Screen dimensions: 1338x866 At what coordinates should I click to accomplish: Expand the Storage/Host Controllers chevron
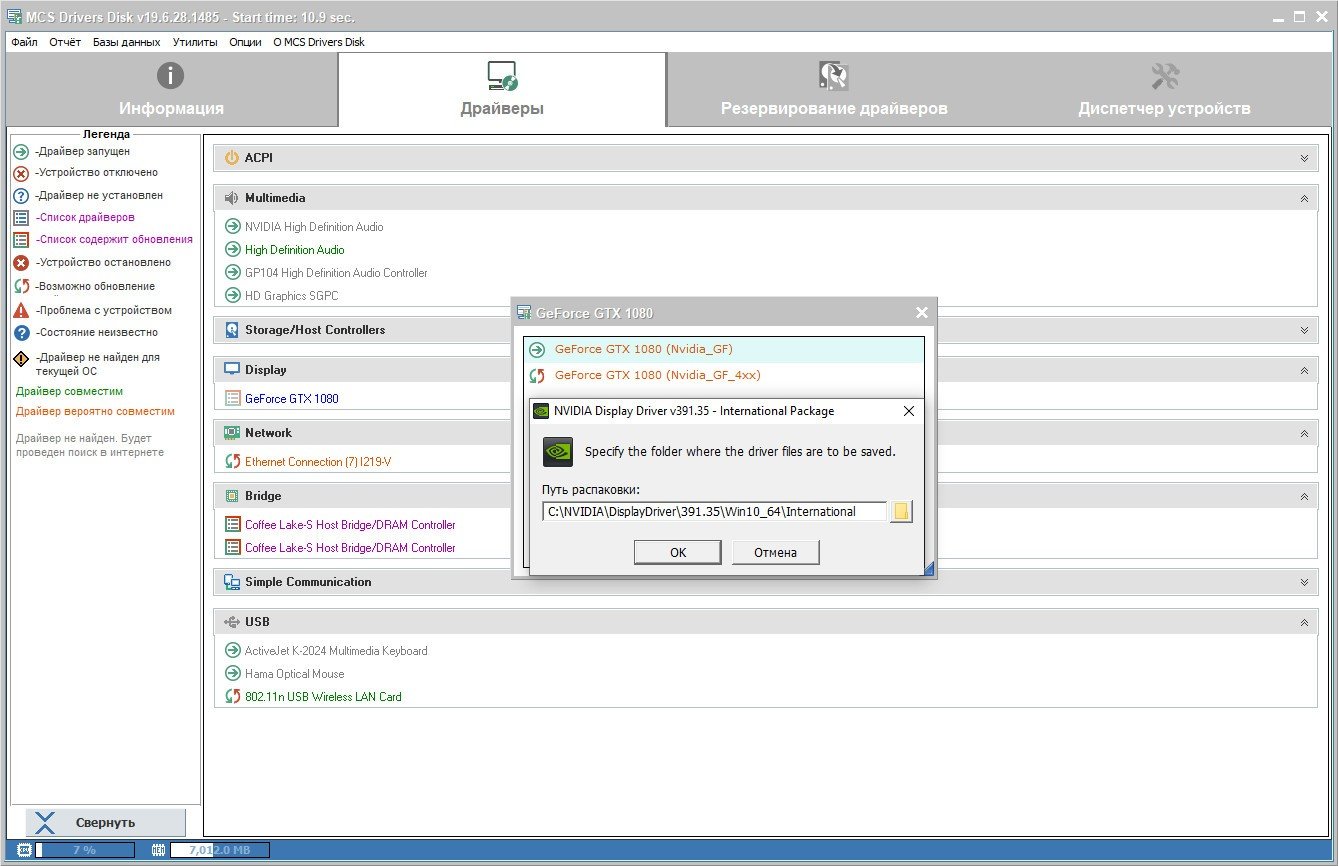pos(1304,330)
